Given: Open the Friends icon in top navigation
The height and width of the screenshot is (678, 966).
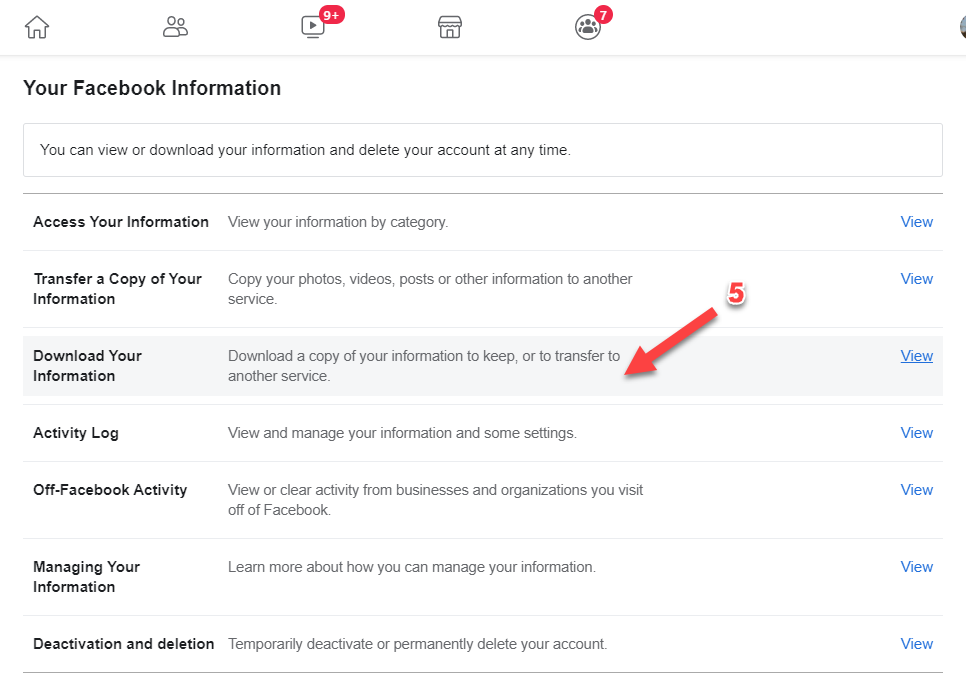Looking at the screenshot, I should 175,27.
